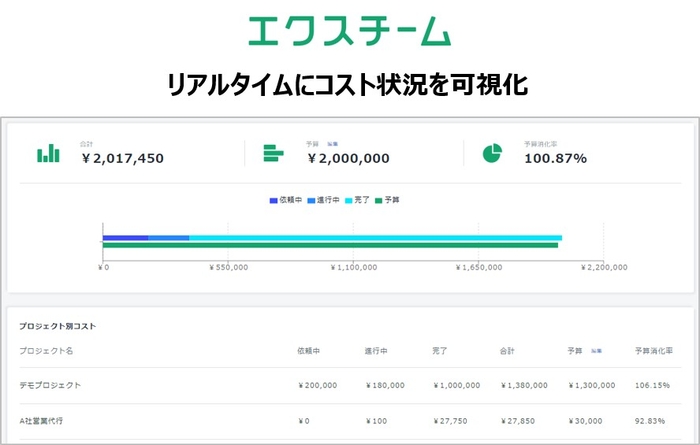Click the 完了 column header in table

point(440,351)
